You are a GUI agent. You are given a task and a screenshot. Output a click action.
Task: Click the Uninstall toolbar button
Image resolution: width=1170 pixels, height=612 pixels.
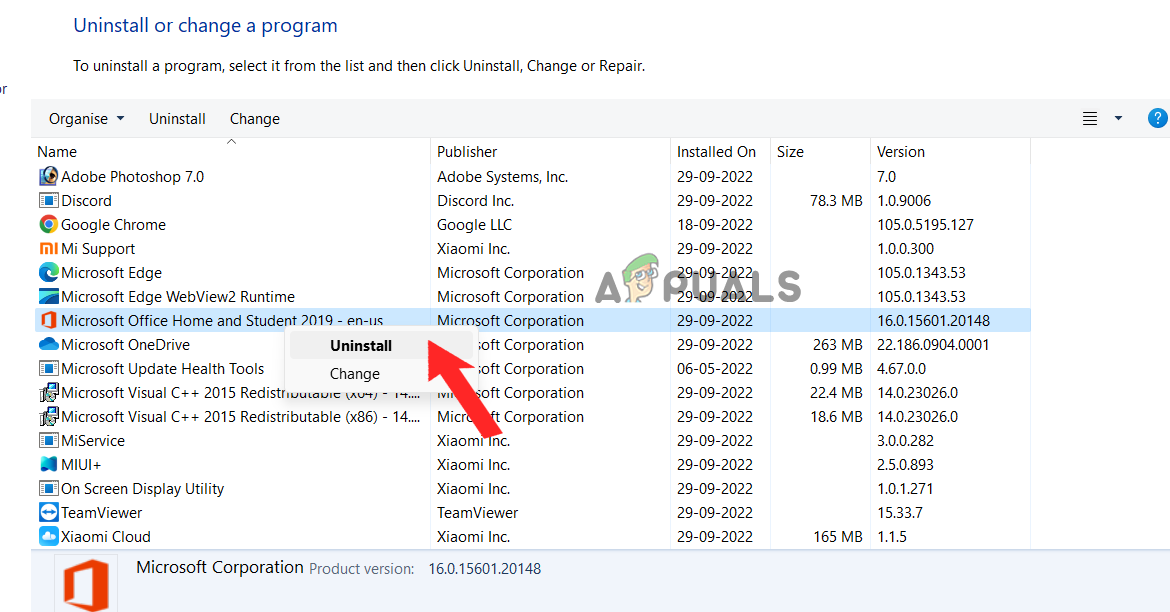[x=177, y=118]
